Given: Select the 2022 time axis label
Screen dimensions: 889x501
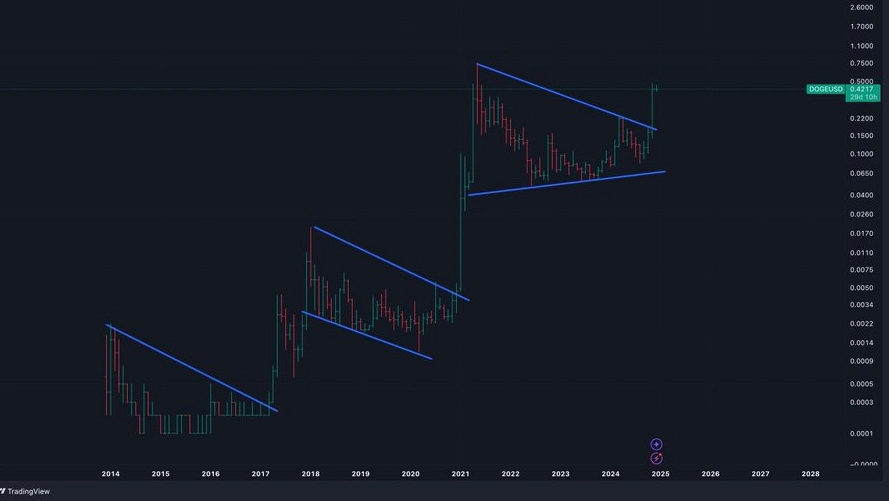Looking at the screenshot, I should tap(510, 474).
